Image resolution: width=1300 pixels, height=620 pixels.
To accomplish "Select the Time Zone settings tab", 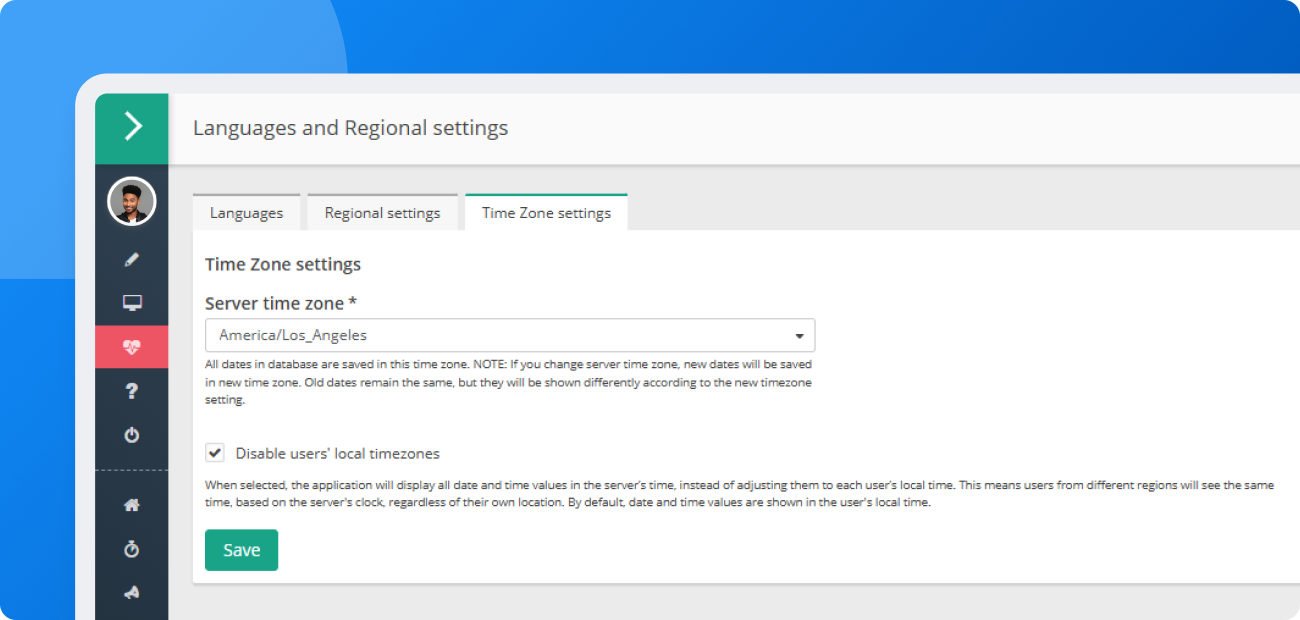I will [546, 213].
